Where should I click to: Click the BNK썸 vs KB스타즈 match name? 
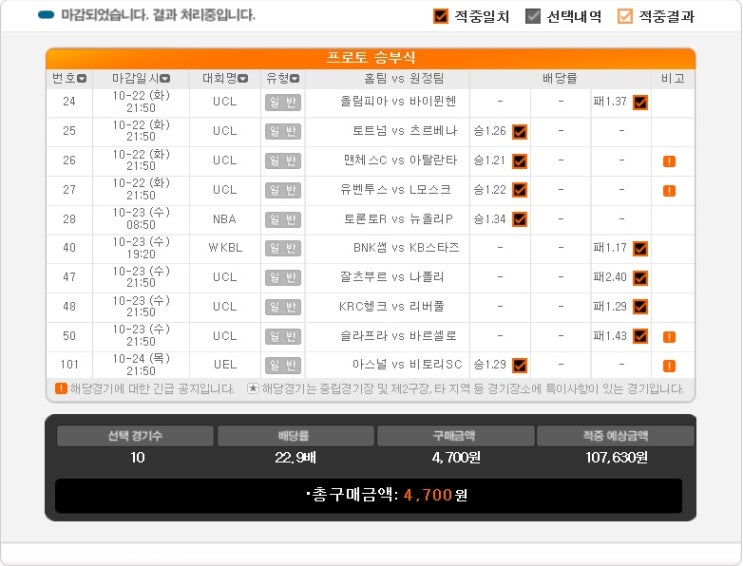tap(406, 247)
